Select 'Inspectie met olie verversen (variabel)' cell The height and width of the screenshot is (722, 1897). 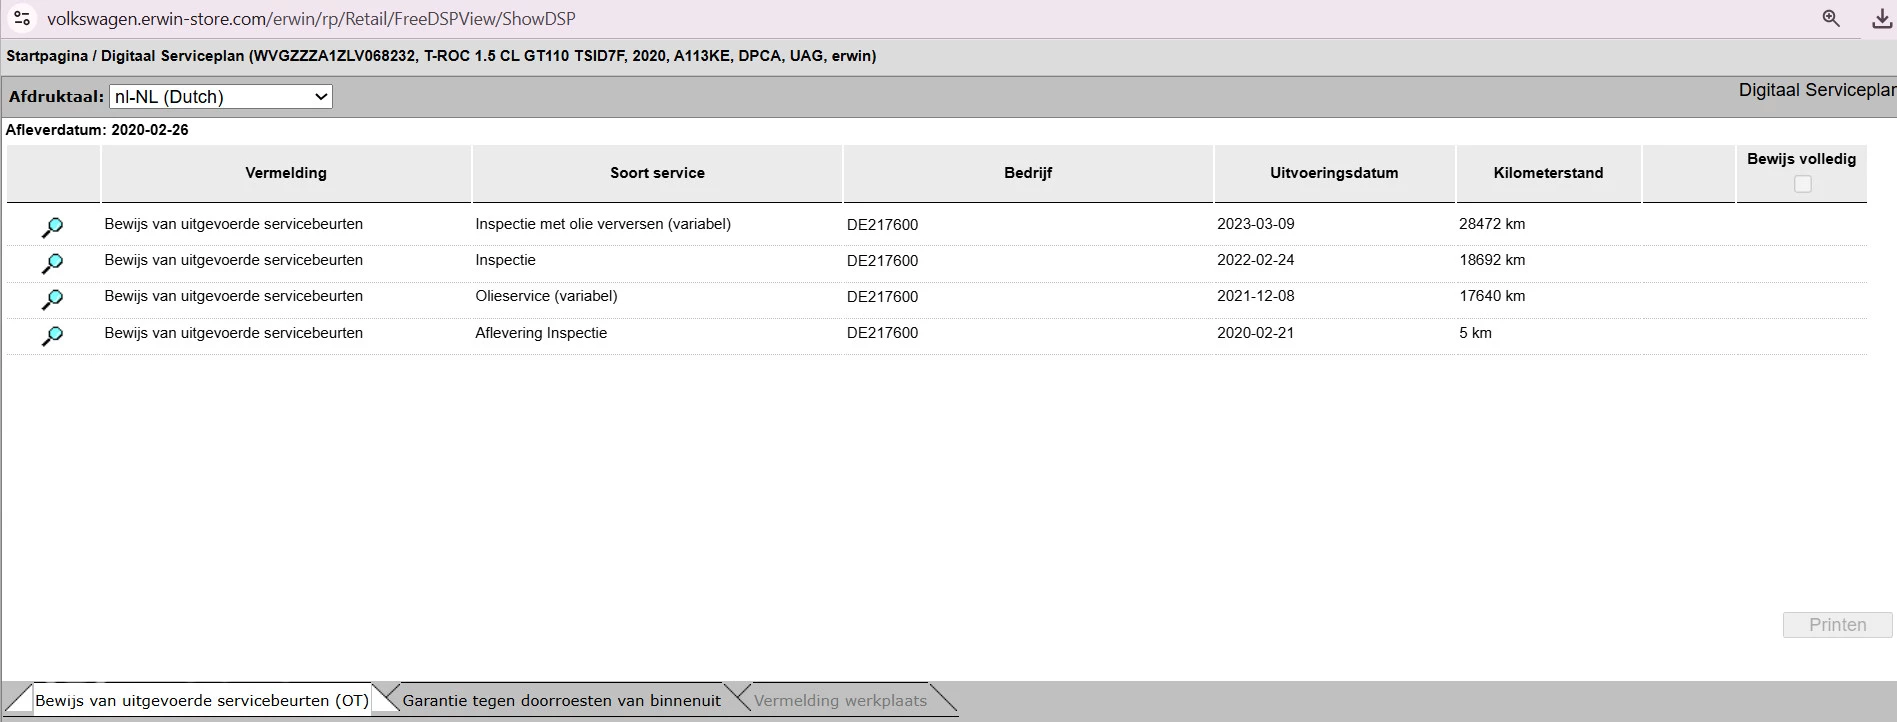pos(603,224)
